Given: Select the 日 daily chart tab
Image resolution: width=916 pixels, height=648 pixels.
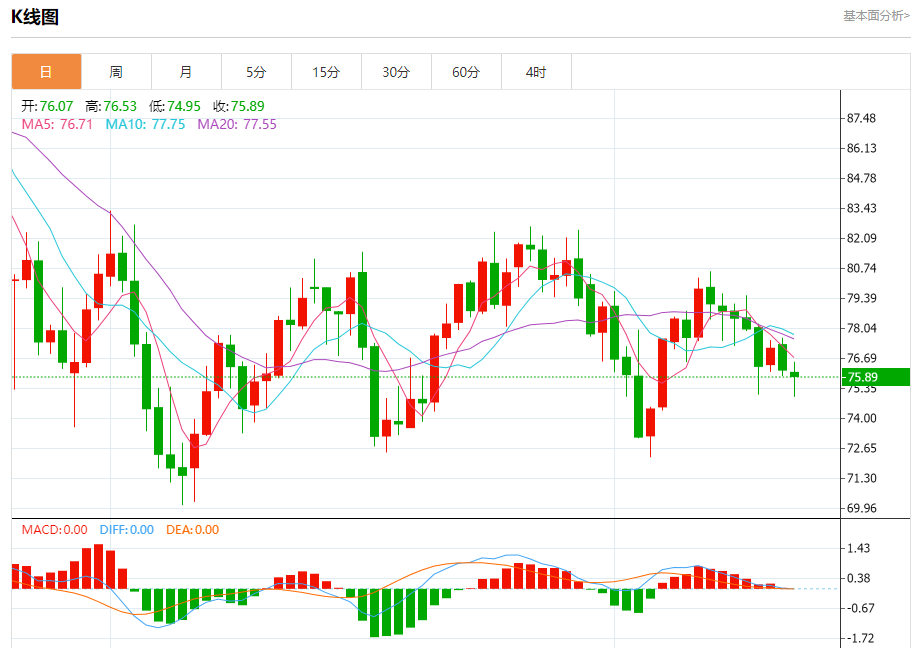Looking at the screenshot, I should [x=46, y=72].
